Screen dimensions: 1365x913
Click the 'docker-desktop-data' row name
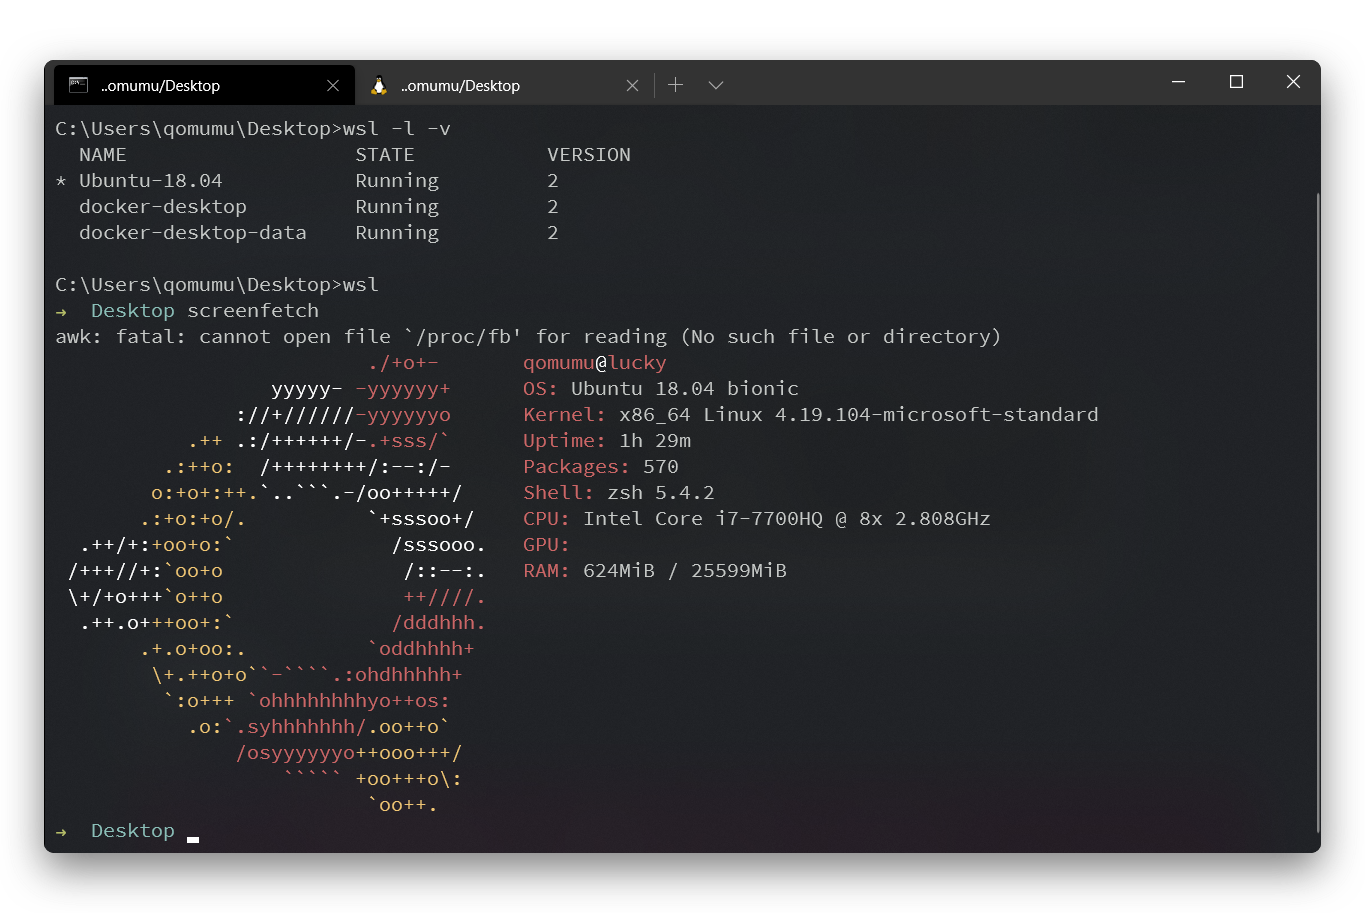(193, 233)
